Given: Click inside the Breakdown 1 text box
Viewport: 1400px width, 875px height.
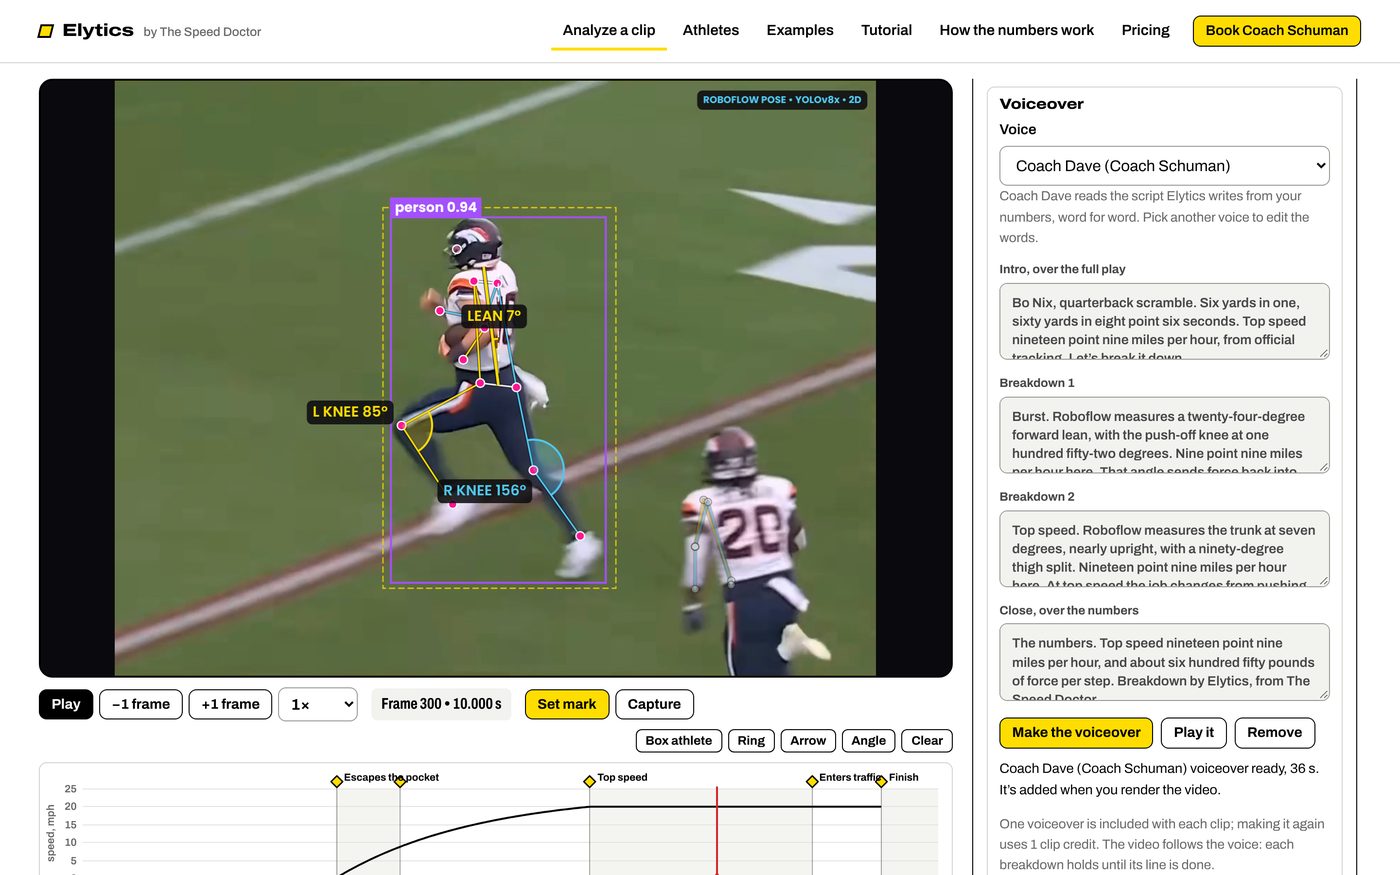Looking at the screenshot, I should click(x=1164, y=435).
